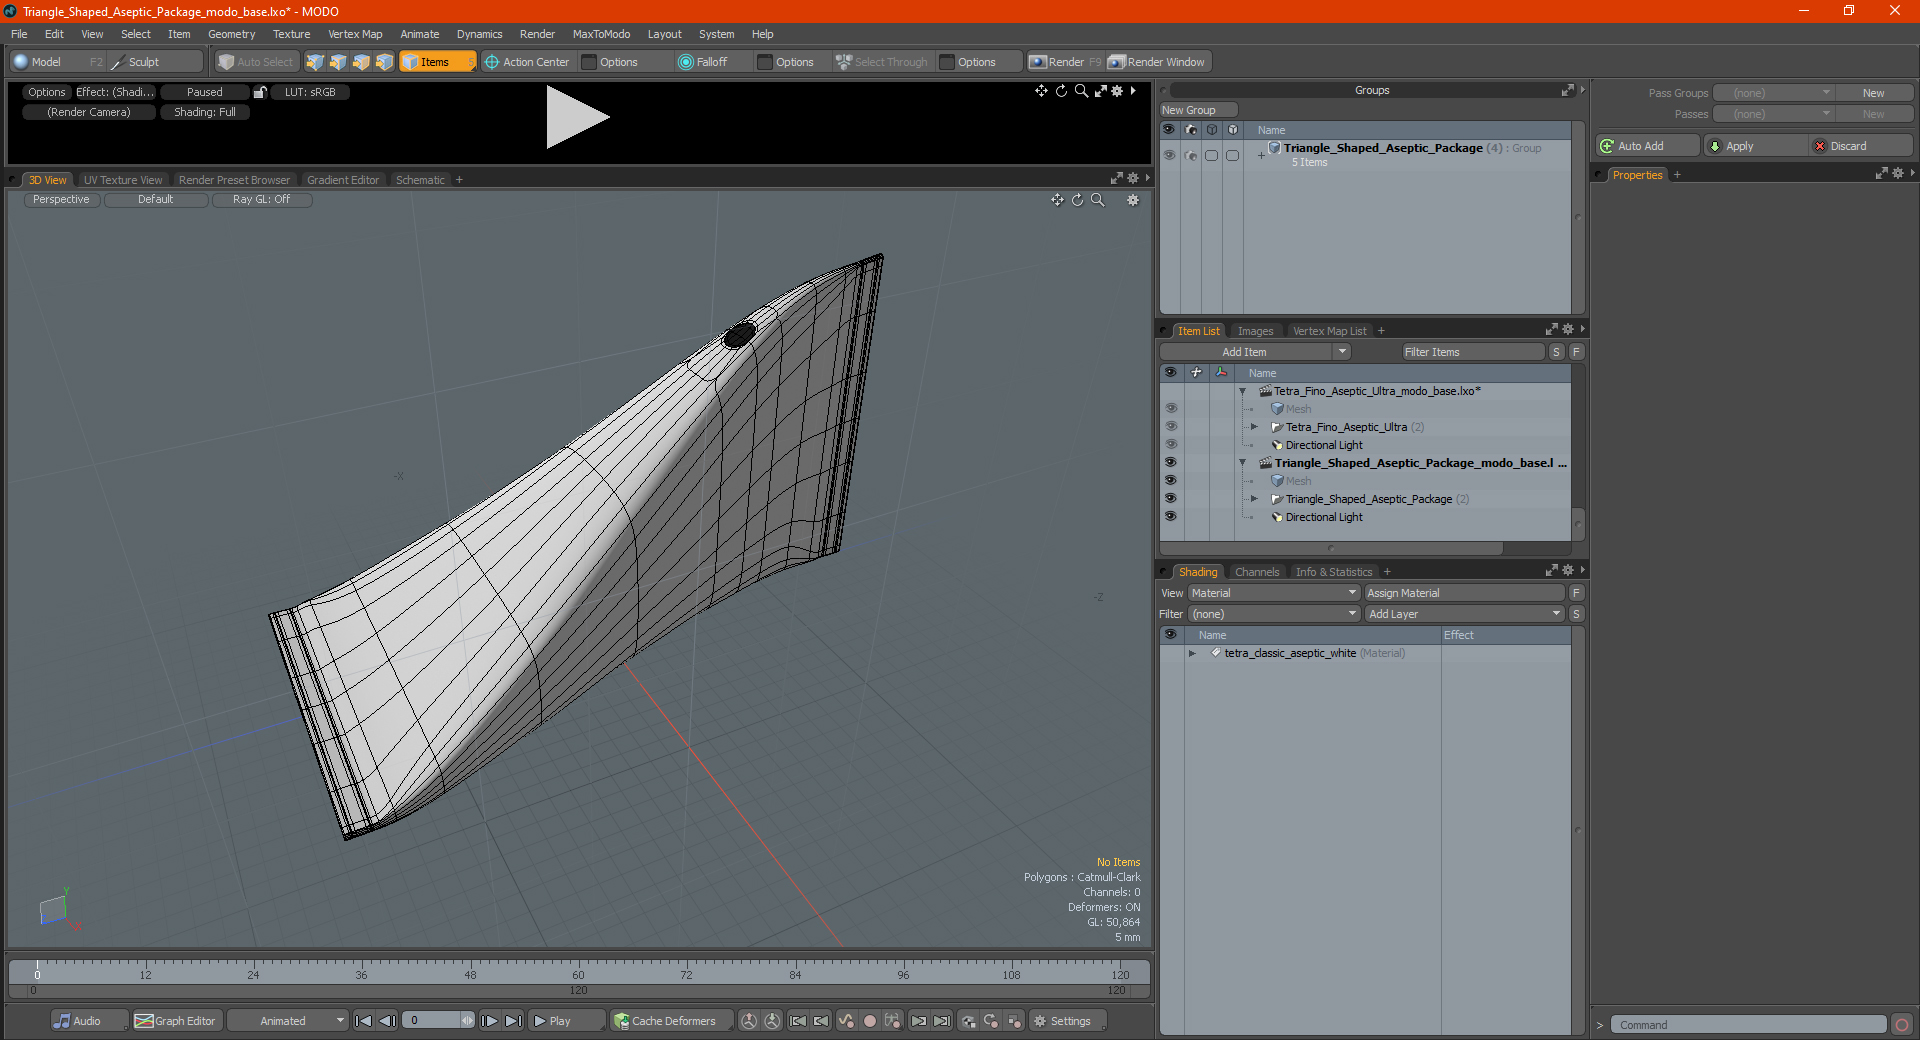The image size is (1920, 1040).
Task: Click frame 60 on the timeline ruler
Action: [578, 972]
